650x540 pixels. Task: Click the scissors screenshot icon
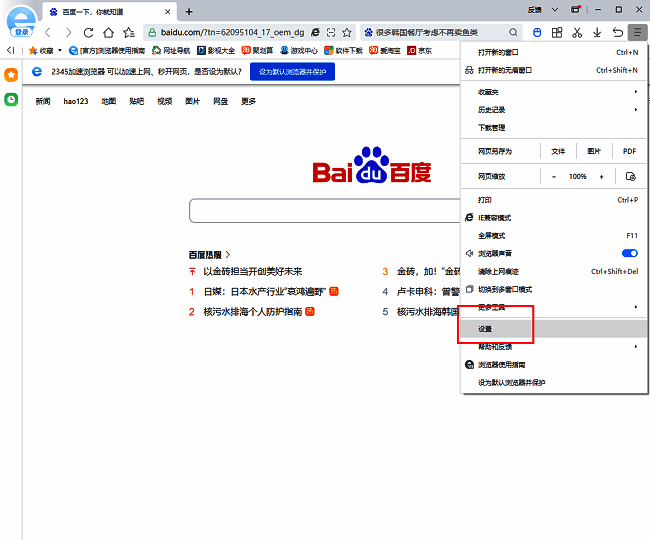click(x=577, y=32)
